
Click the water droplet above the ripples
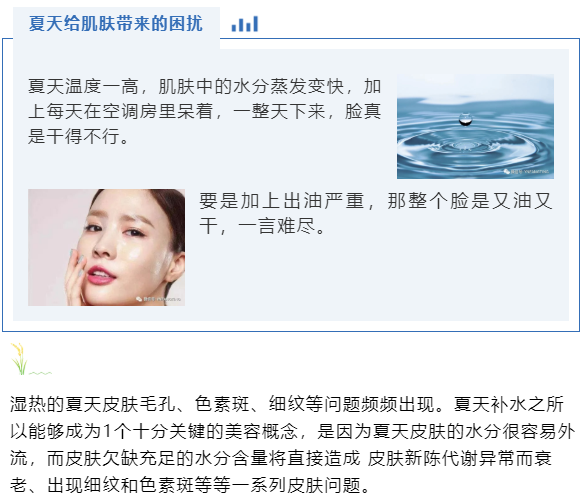tap(465, 119)
